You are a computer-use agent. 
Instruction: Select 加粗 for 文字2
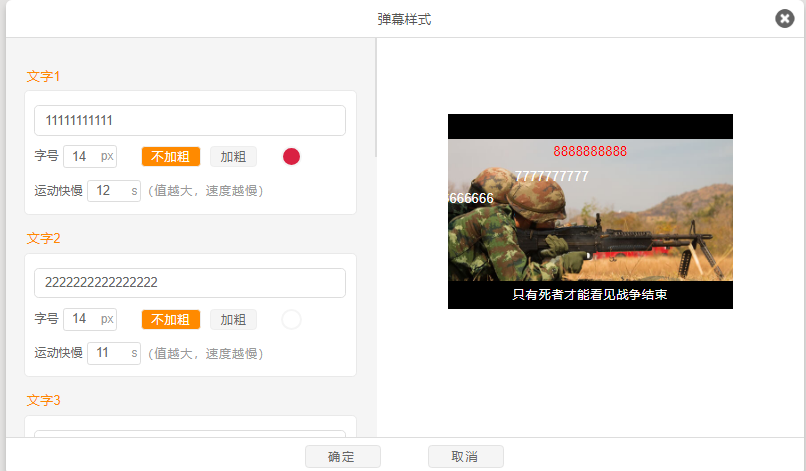coord(233,319)
